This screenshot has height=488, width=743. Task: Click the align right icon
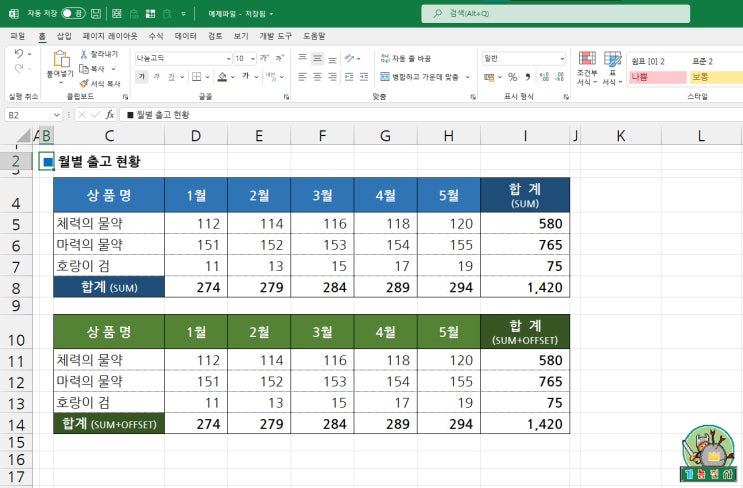[x=333, y=76]
